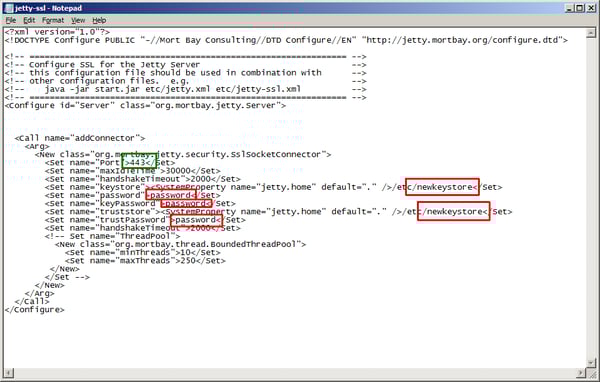Open the Edit menu
Image resolution: width=600 pixels, height=382 pixels.
[x=29, y=20]
